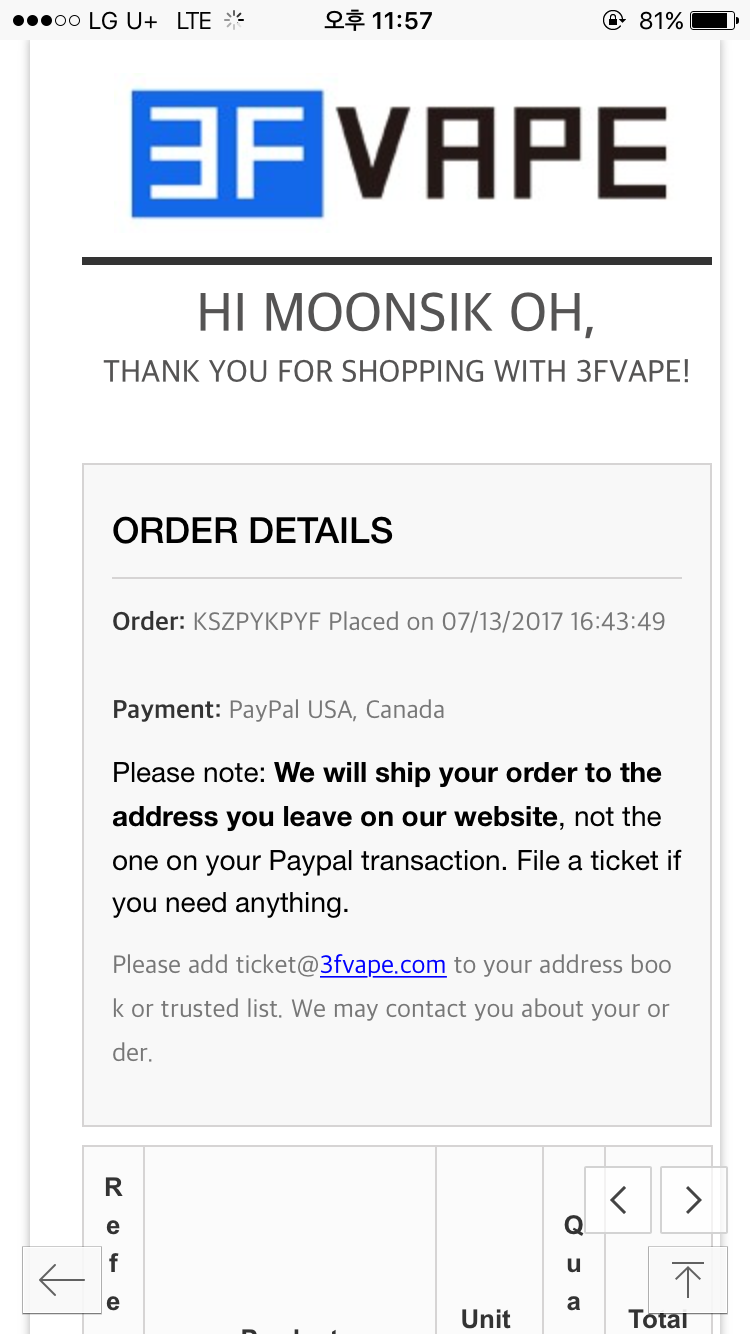
Task: Tap the Total column header
Action: [x=658, y=1318]
